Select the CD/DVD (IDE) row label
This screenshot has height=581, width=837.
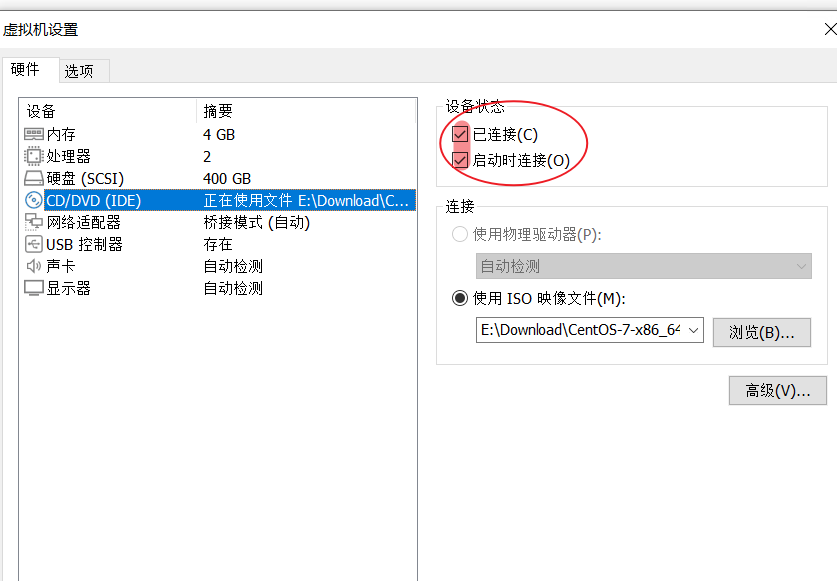[x=93, y=200]
